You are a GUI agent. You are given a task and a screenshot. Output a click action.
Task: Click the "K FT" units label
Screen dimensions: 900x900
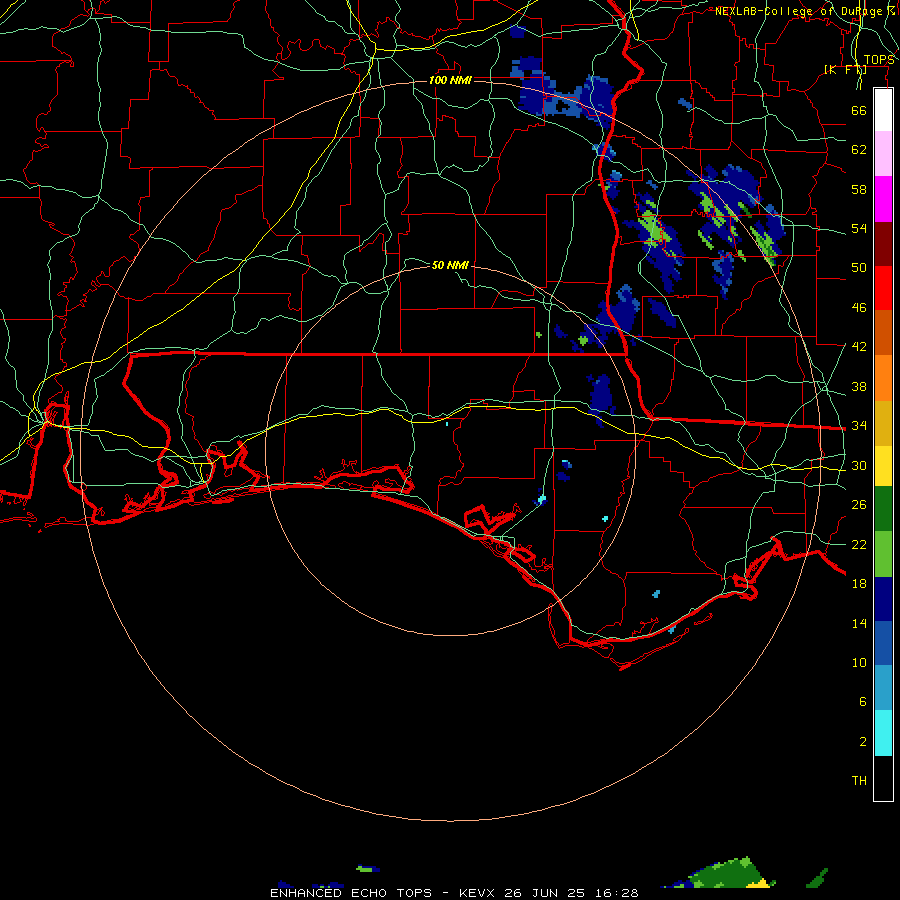(x=845, y=69)
